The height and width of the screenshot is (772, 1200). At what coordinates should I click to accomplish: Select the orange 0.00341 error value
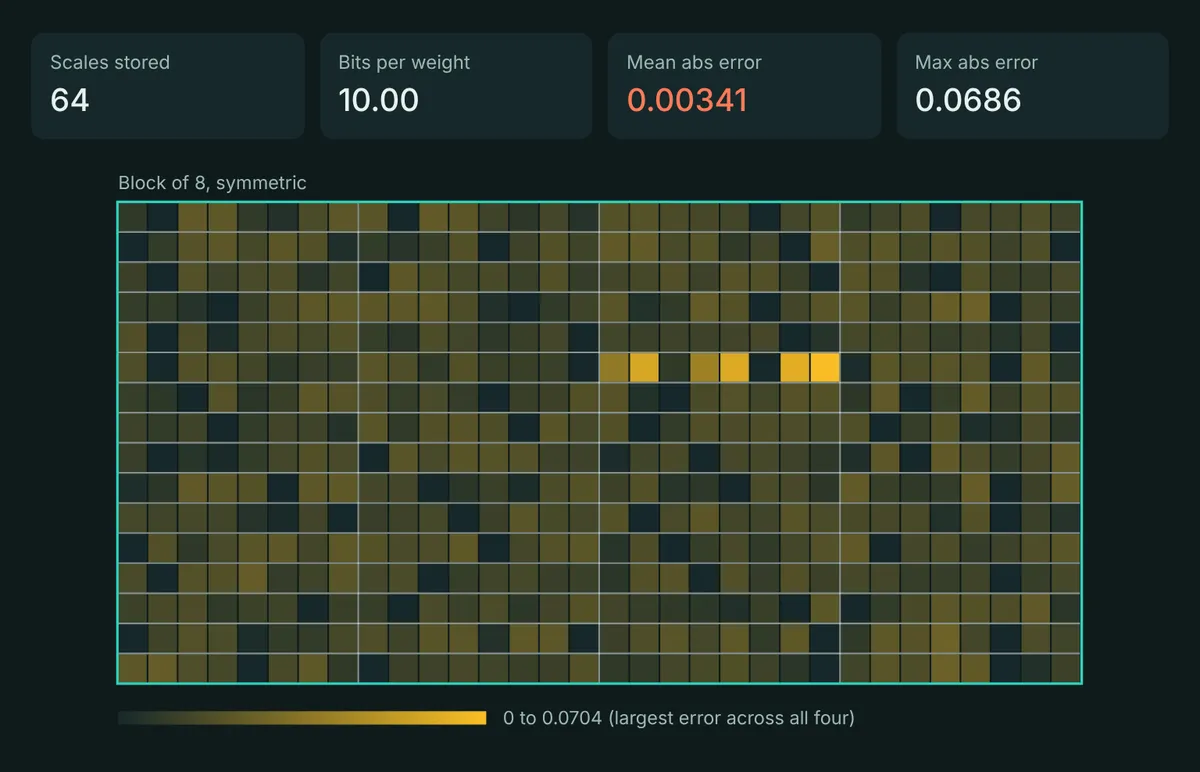click(687, 100)
